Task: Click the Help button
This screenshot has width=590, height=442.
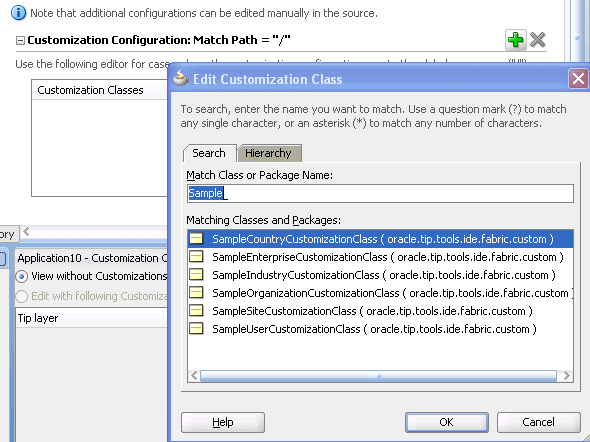Action: click(223, 422)
